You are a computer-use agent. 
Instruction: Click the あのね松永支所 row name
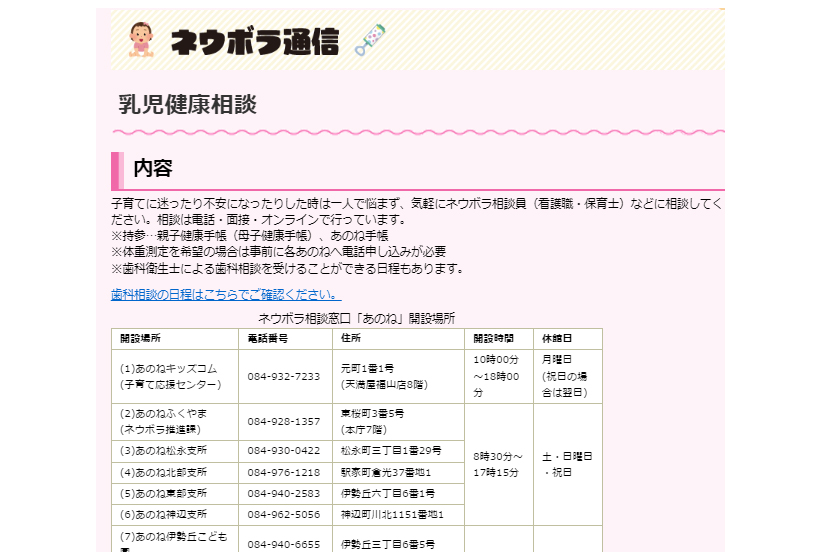(163, 451)
